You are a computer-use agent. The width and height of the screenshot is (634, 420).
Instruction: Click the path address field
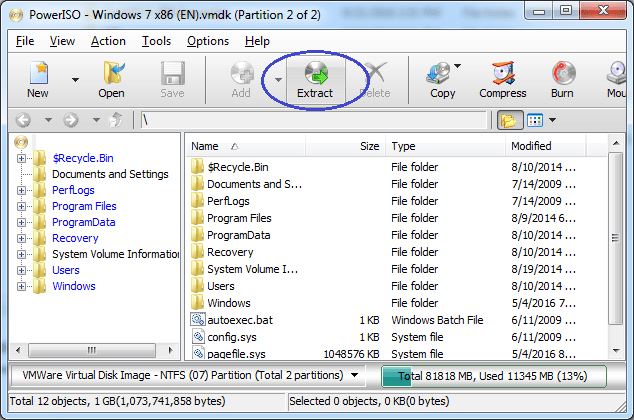tap(314, 120)
